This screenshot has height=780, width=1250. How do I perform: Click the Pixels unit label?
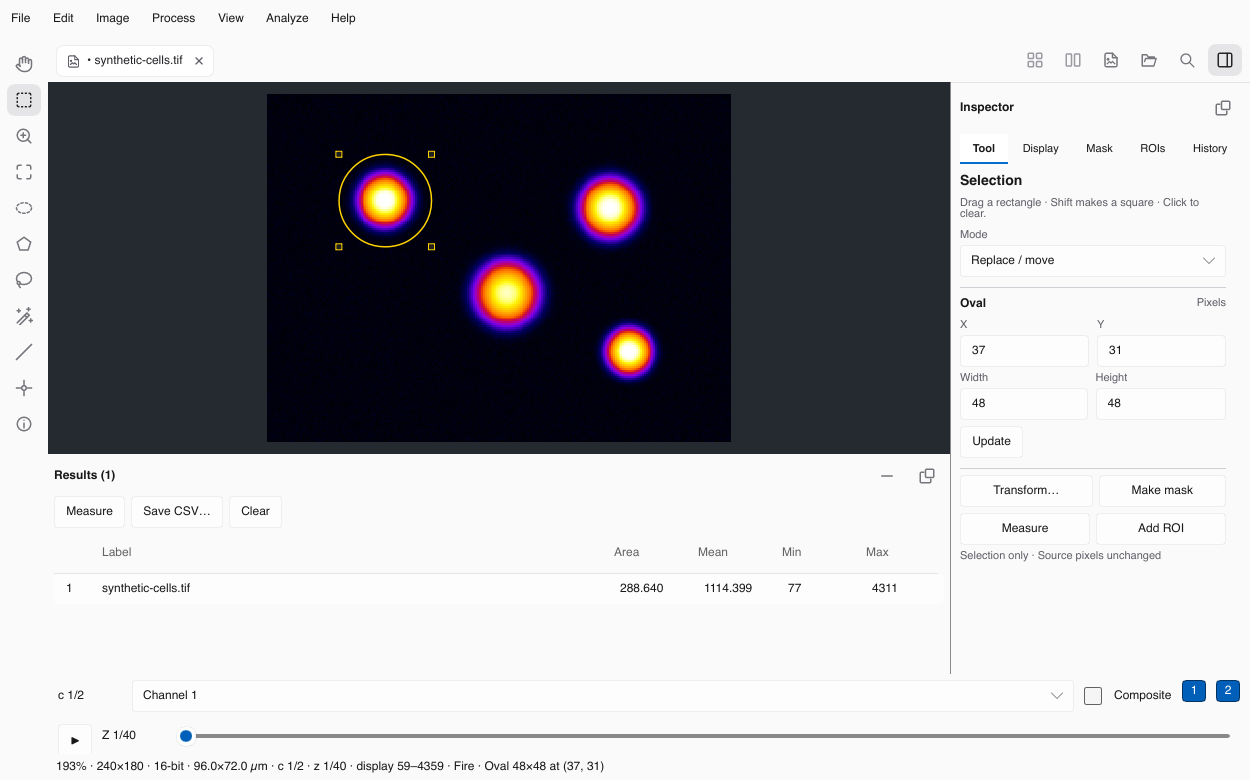1211,302
